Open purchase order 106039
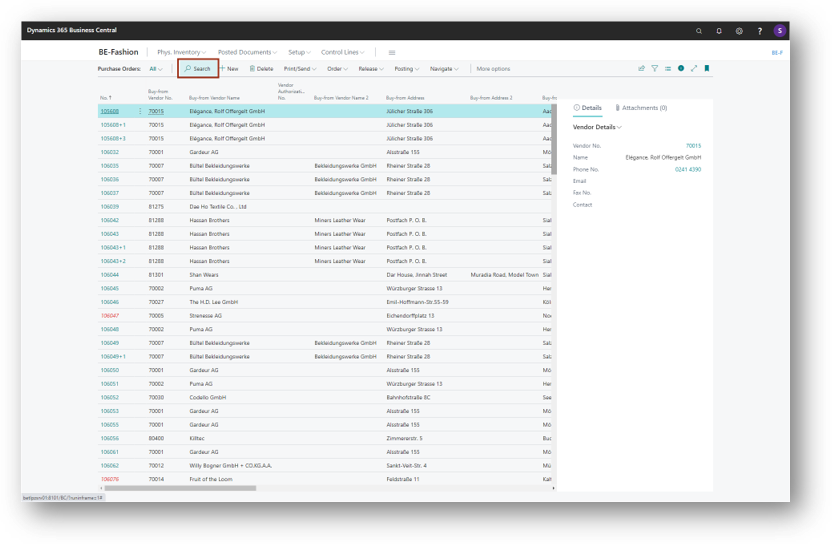This screenshot has width=832, height=544. [x=110, y=206]
